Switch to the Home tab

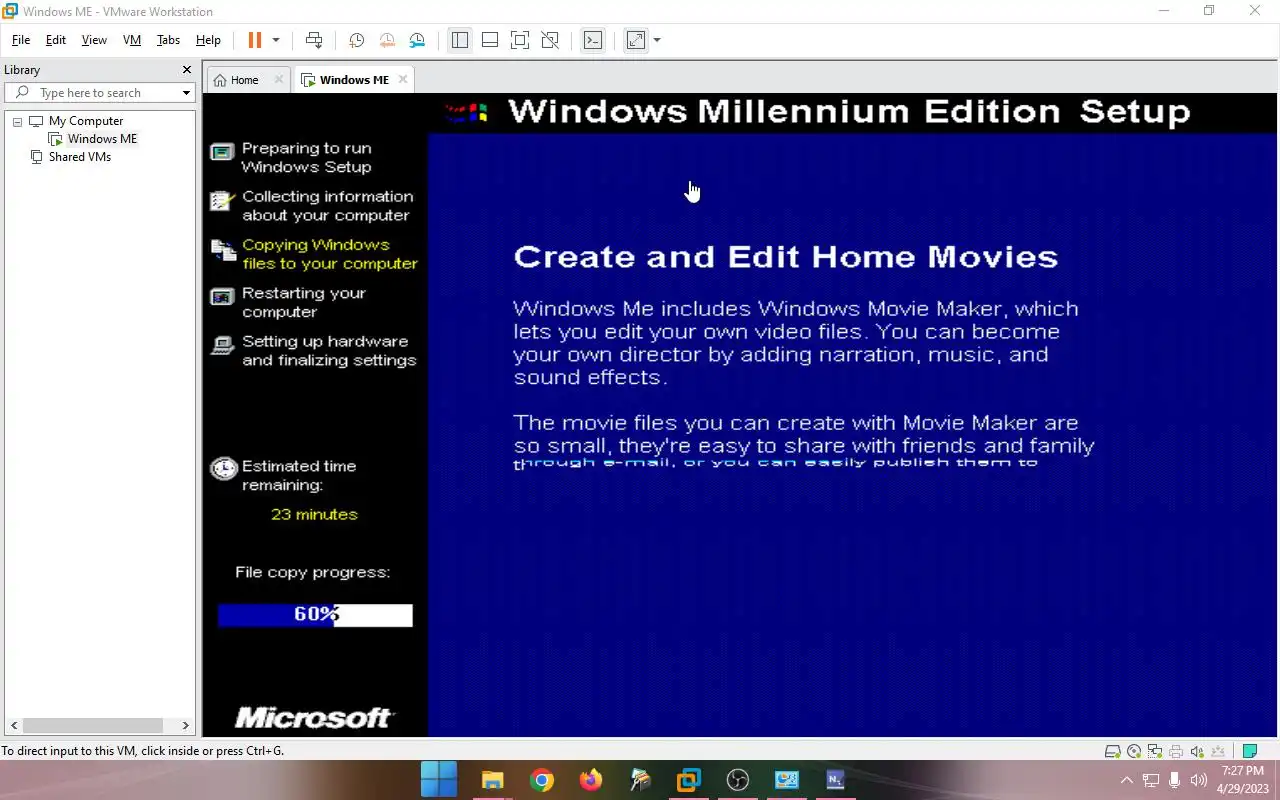[244, 80]
